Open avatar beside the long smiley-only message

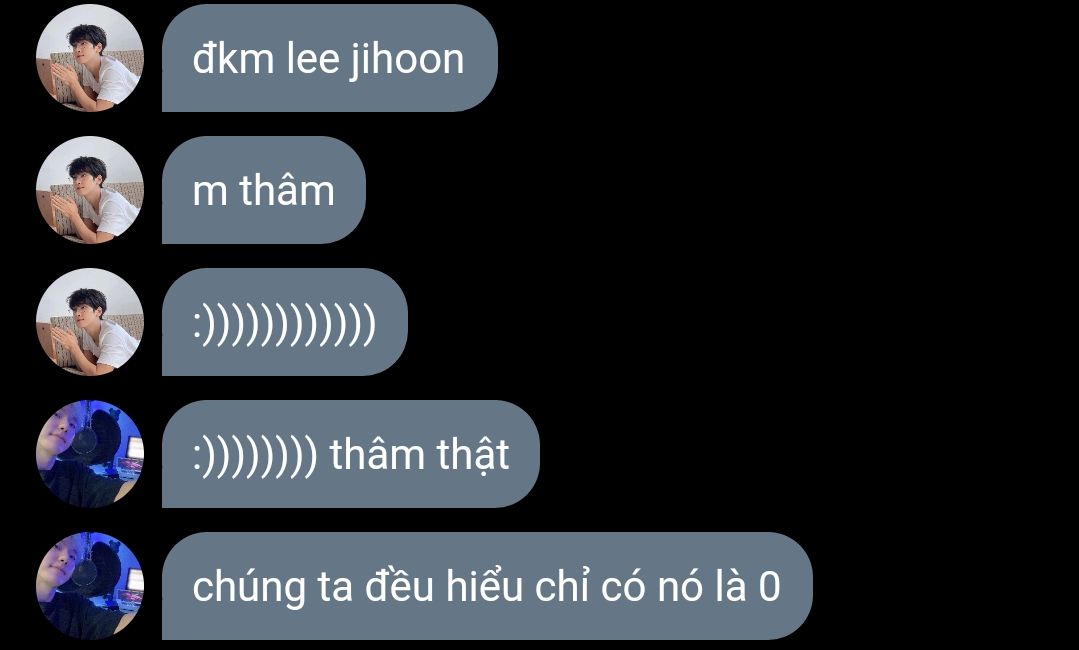tap(89, 322)
